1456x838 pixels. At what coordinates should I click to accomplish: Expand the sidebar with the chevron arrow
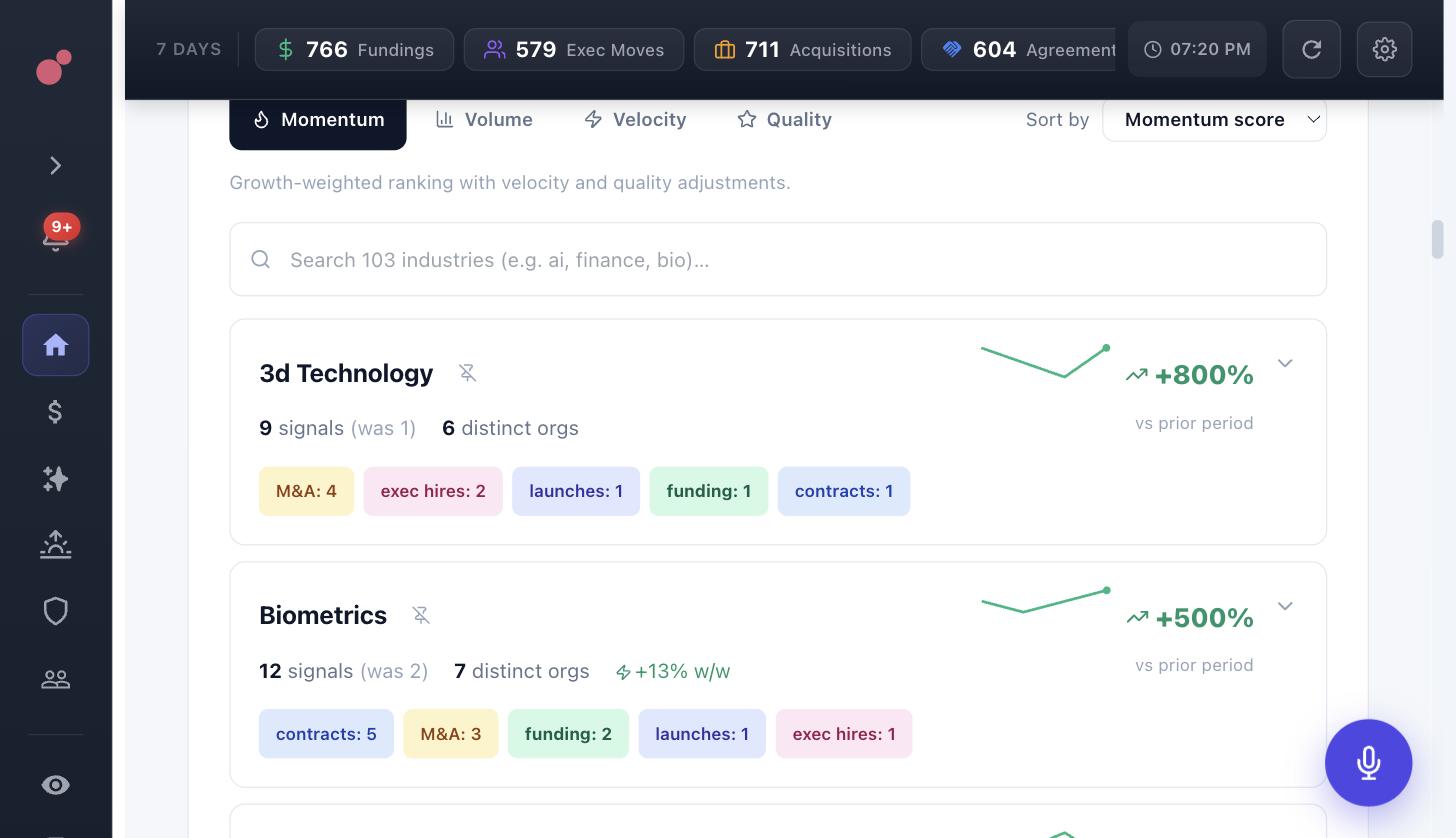(x=56, y=166)
